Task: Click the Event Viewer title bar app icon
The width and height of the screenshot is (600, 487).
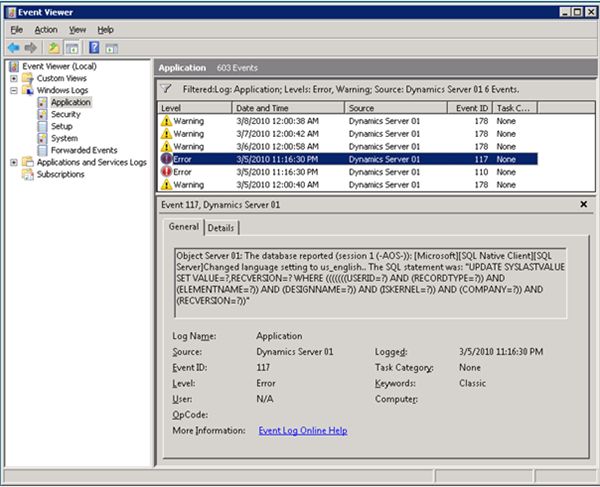Action: point(11,13)
